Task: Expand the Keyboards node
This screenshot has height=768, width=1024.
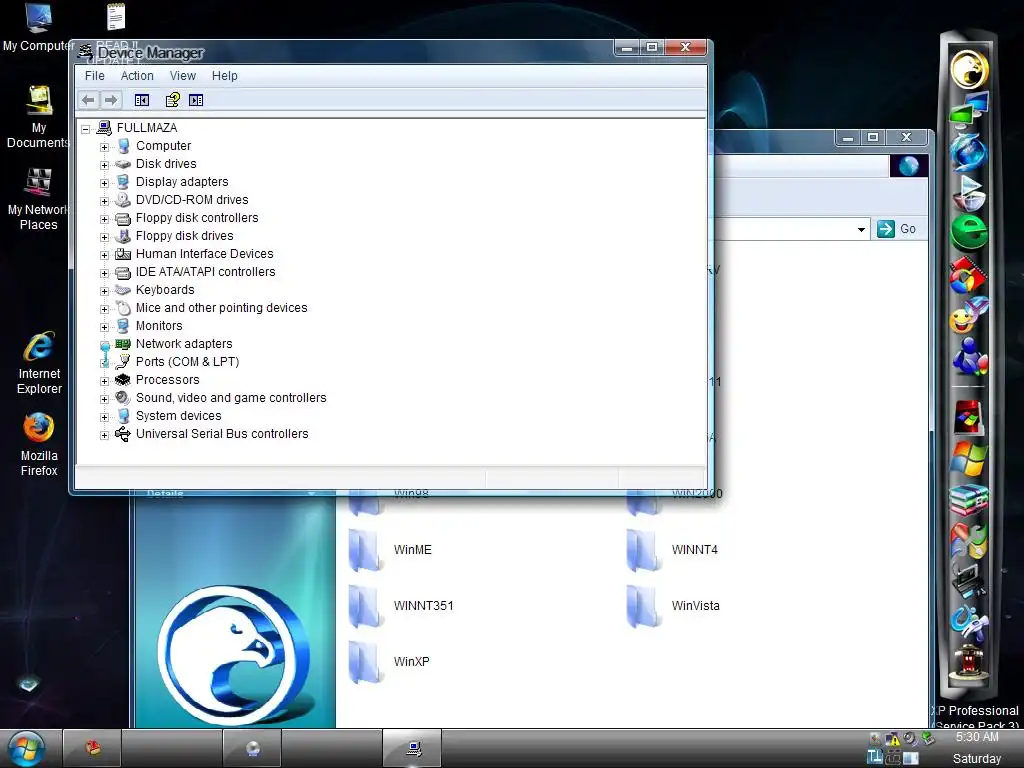Action: [104, 291]
